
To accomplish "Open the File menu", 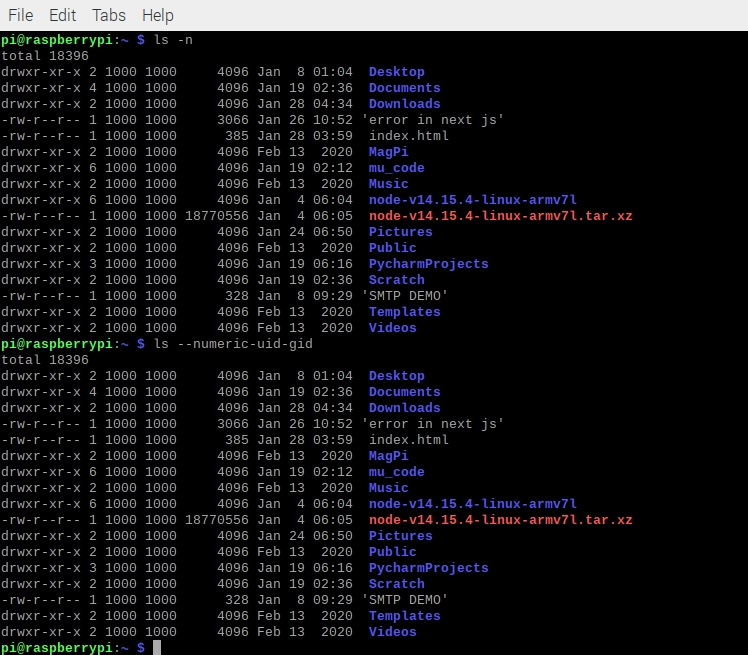I will point(21,15).
